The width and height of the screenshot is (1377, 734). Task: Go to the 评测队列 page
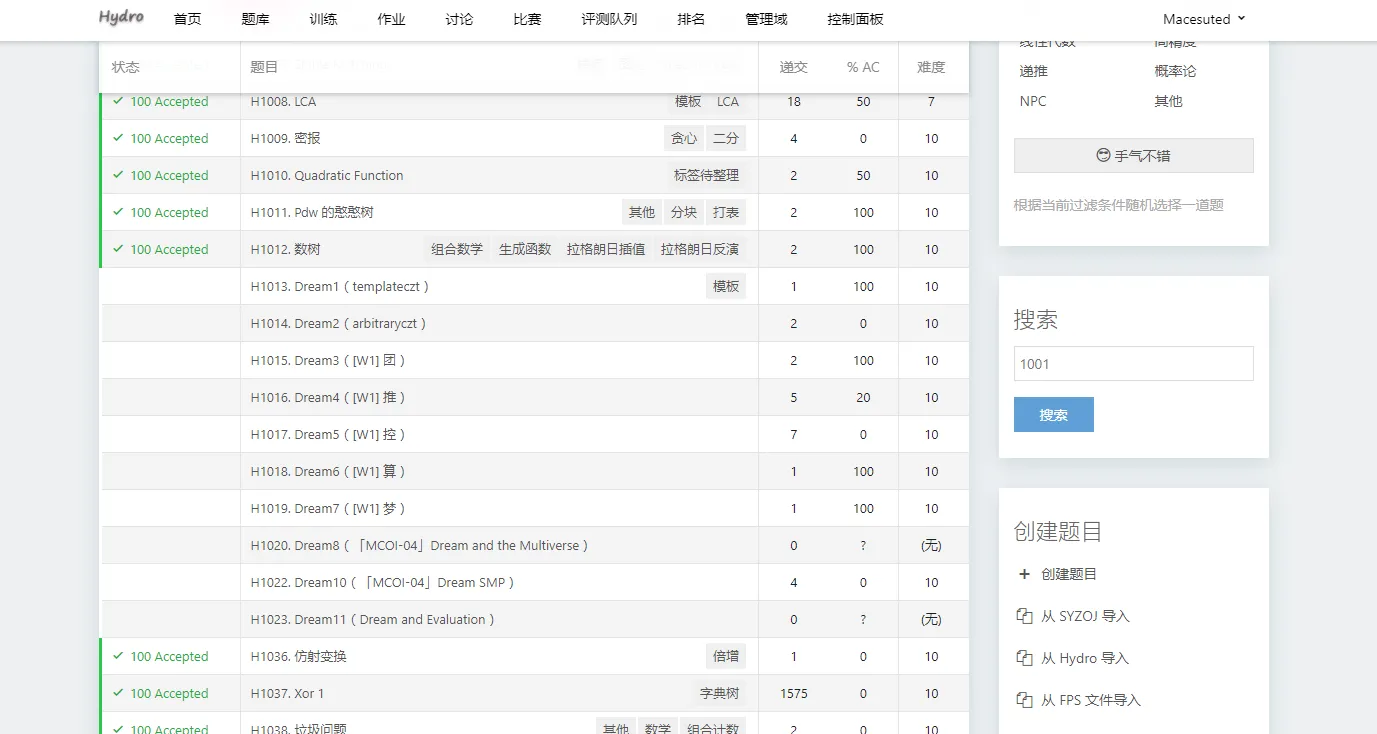(x=609, y=19)
